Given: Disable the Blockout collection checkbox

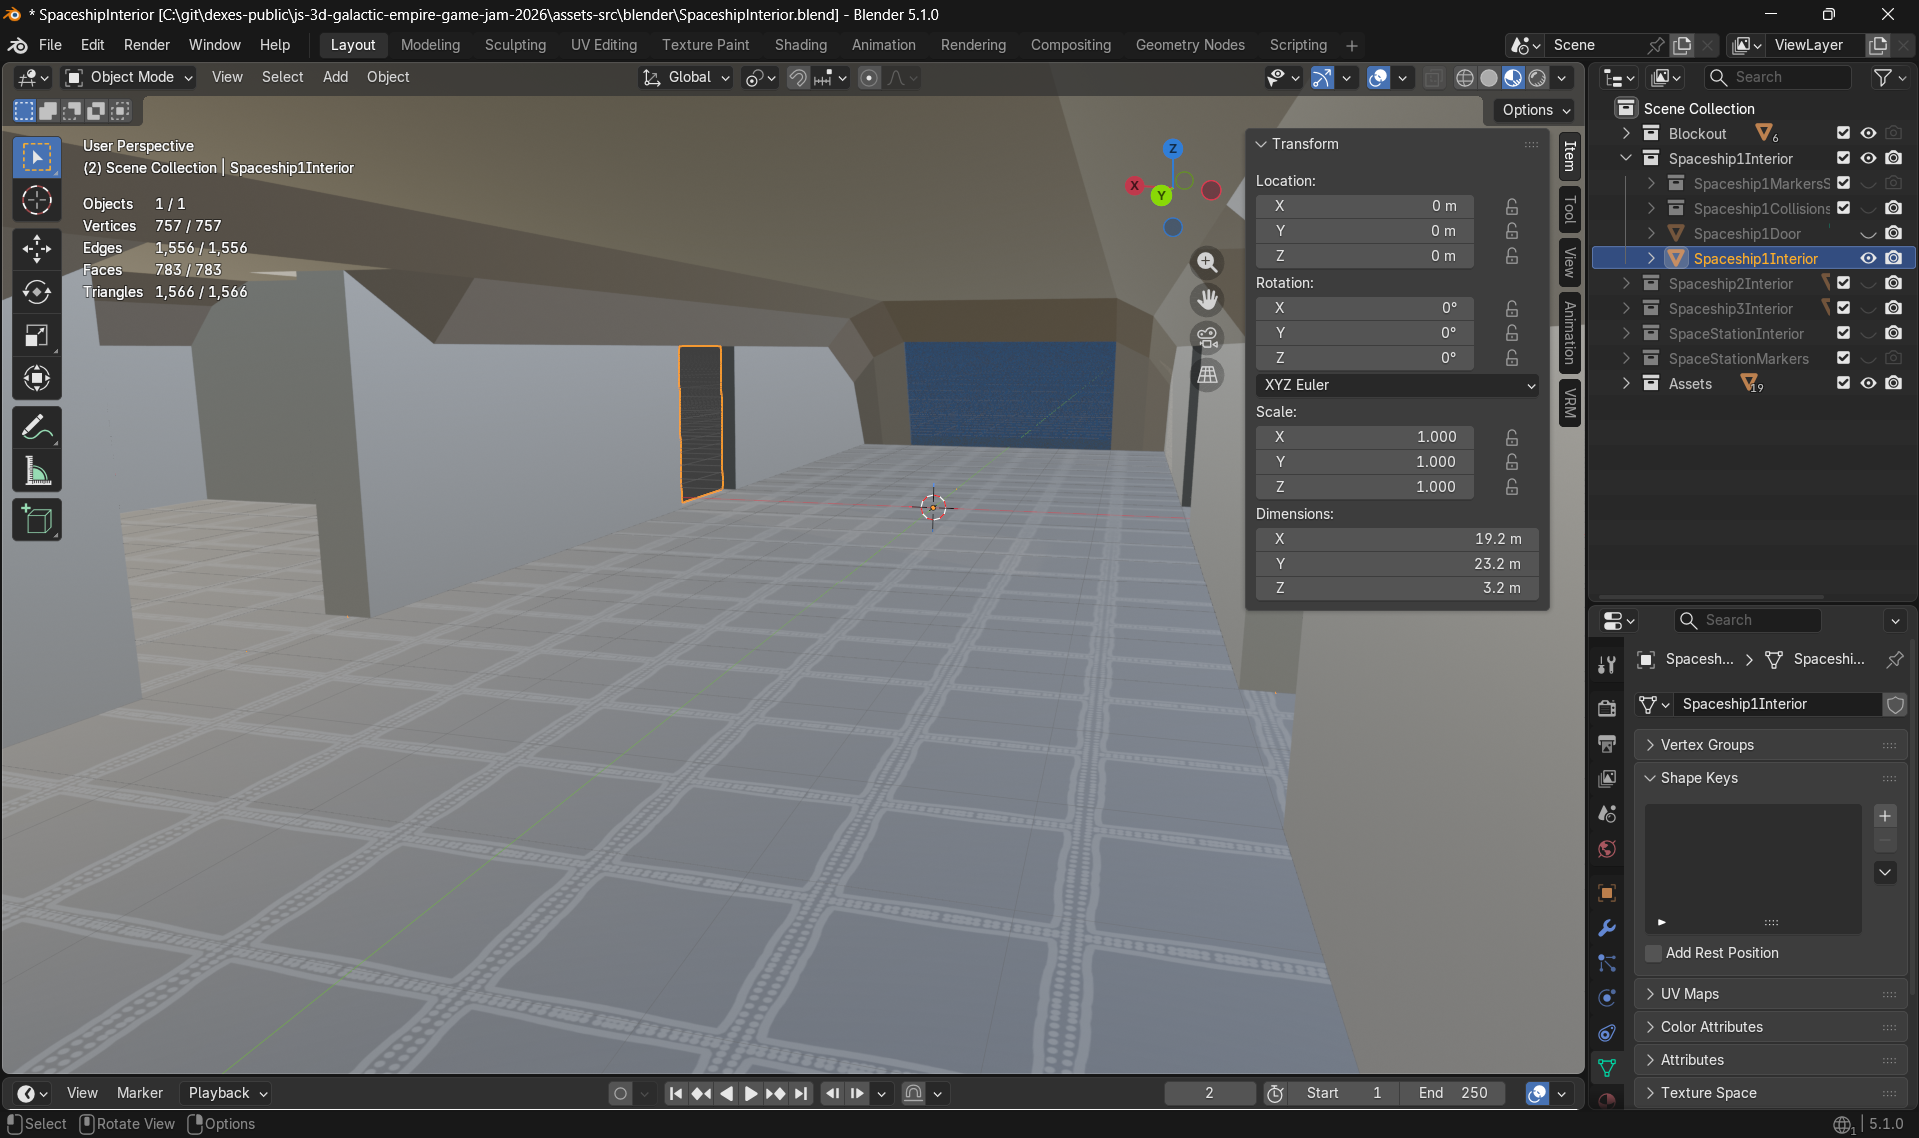Looking at the screenshot, I should [x=1841, y=133].
